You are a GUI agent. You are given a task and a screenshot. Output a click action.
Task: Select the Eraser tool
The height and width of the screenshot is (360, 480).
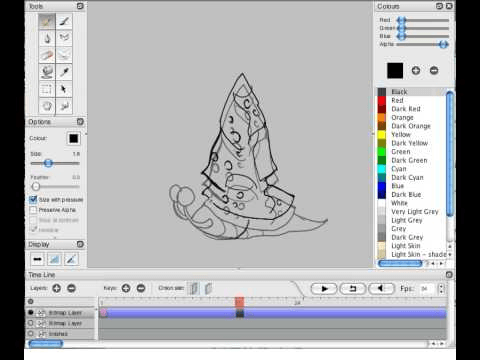click(x=47, y=55)
